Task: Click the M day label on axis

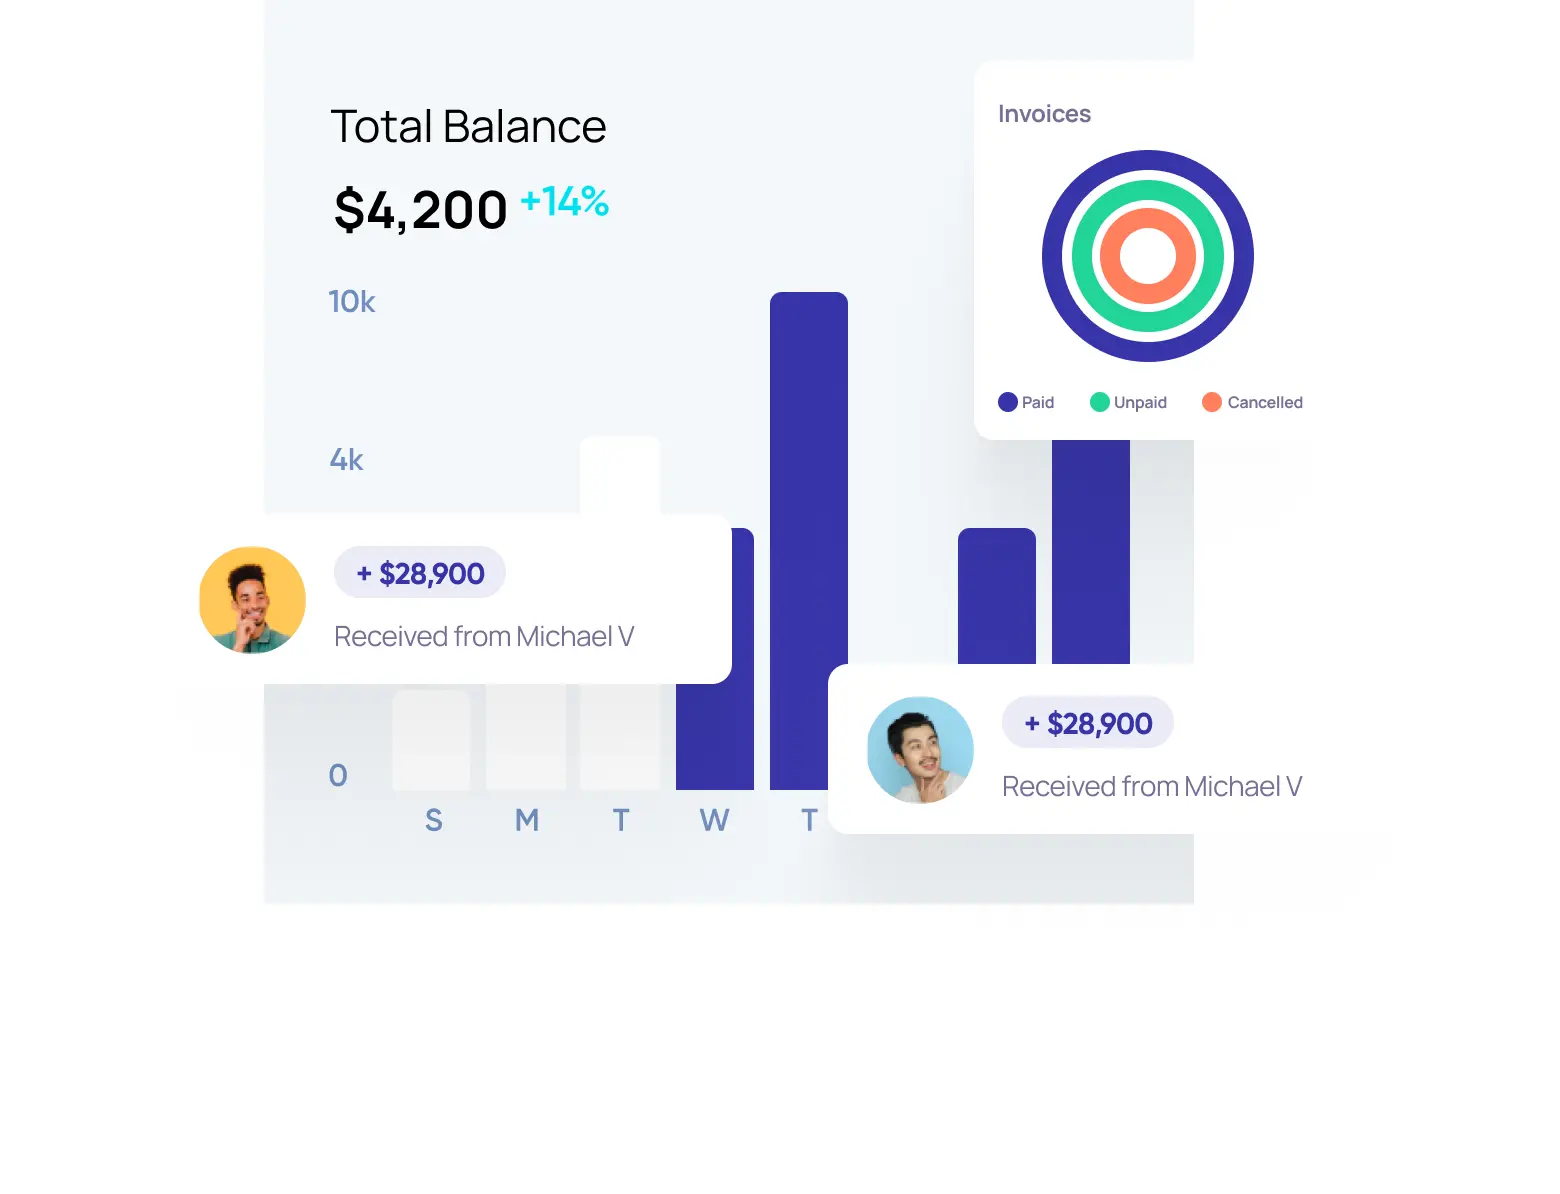Action: 527,820
